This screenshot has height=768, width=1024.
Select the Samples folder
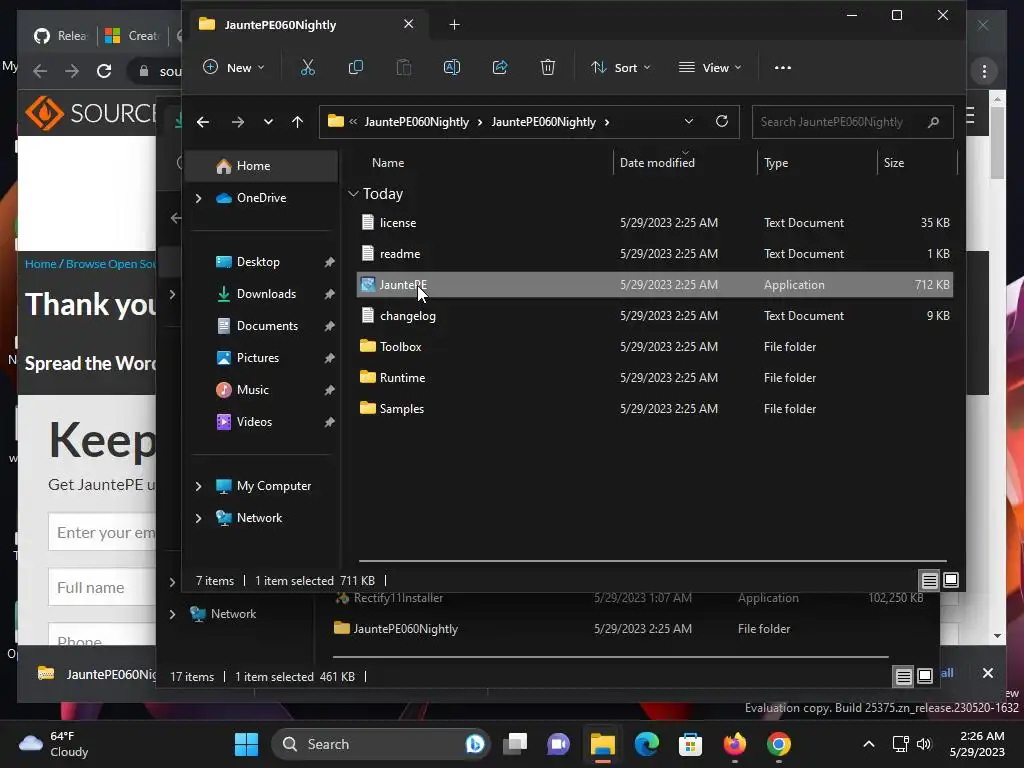coord(654,409)
